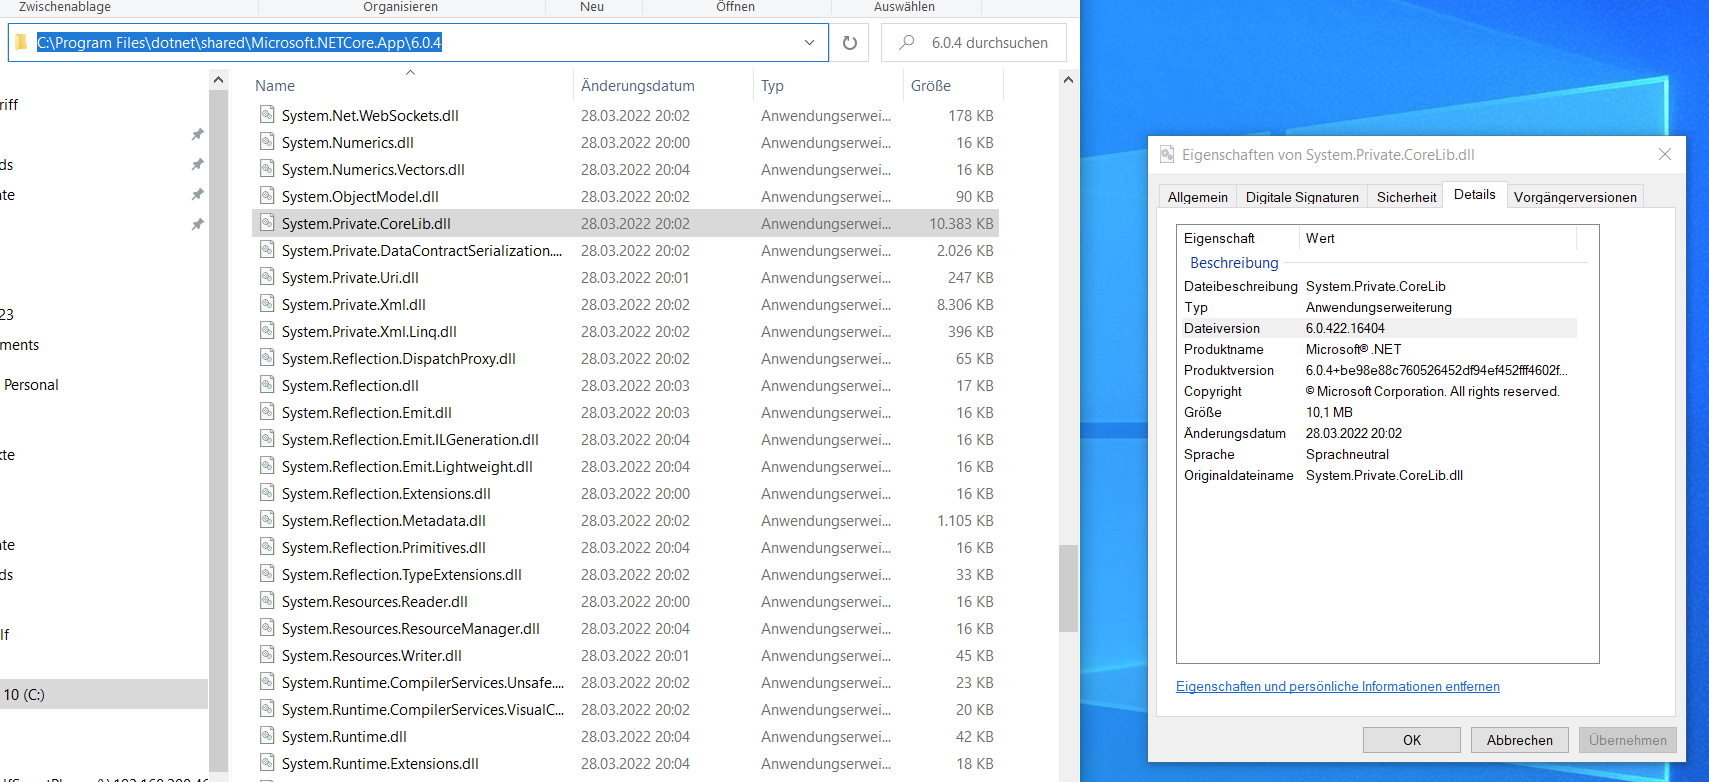Click file icon of System.Numerics.Vectors.dll
The image size is (1709, 782).
[267, 169]
